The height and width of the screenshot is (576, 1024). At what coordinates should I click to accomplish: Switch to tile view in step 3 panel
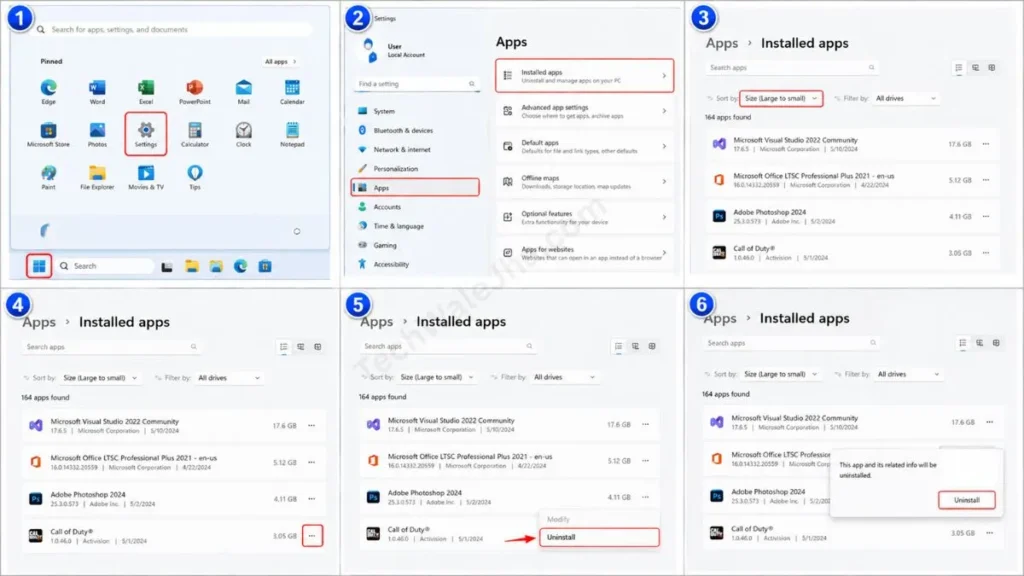click(x=975, y=67)
